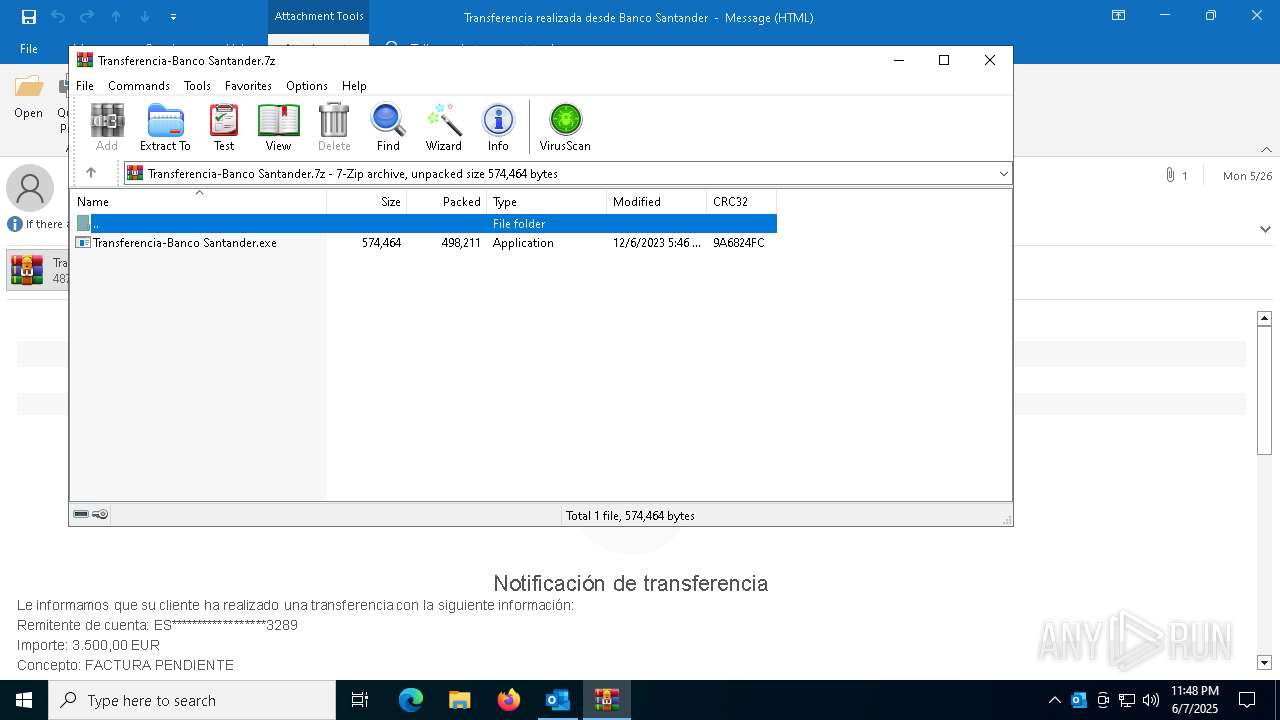Open Ribbon Display Options

point(1119,16)
